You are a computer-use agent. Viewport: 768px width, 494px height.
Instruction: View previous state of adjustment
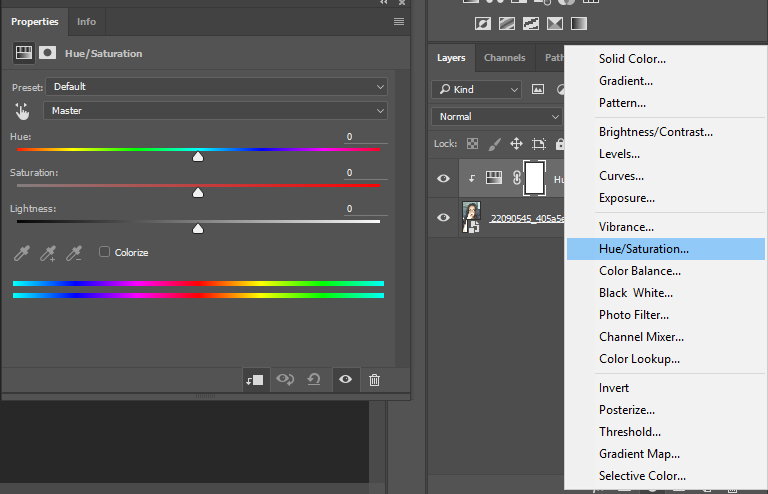[x=285, y=379]
